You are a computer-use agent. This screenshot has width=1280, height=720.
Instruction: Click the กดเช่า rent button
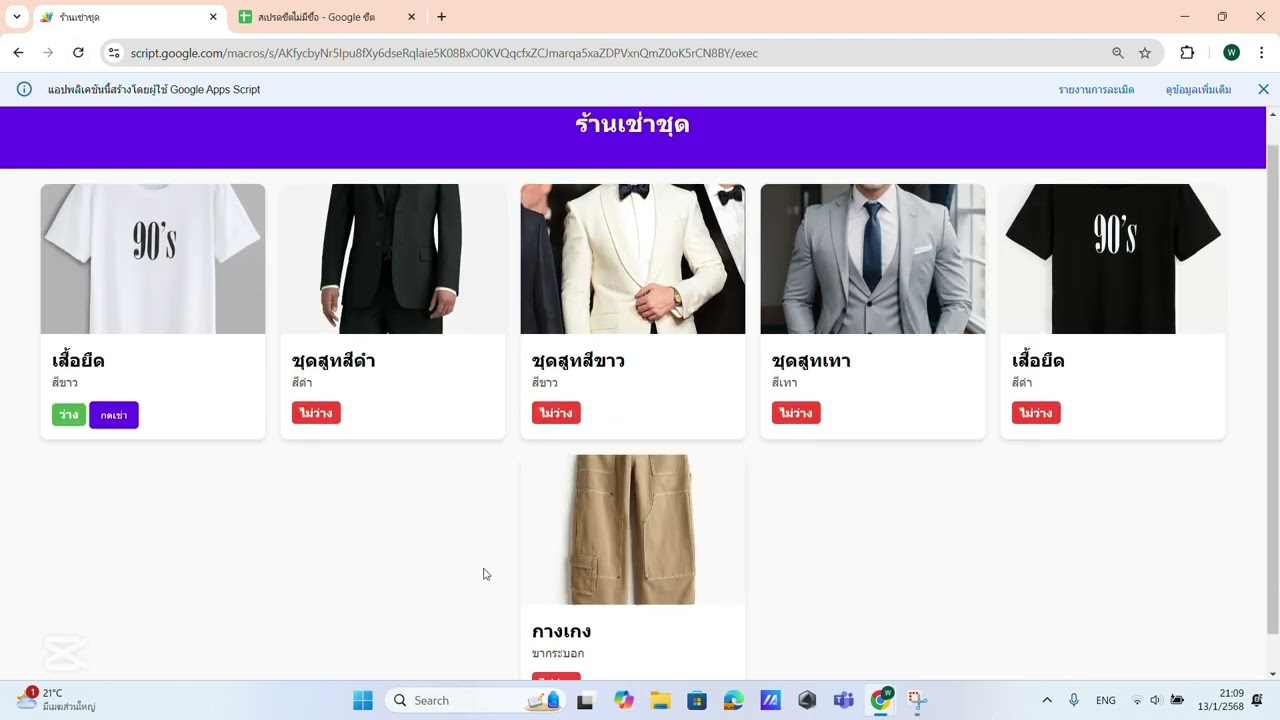pyautogui.click(x=114, y=415)
